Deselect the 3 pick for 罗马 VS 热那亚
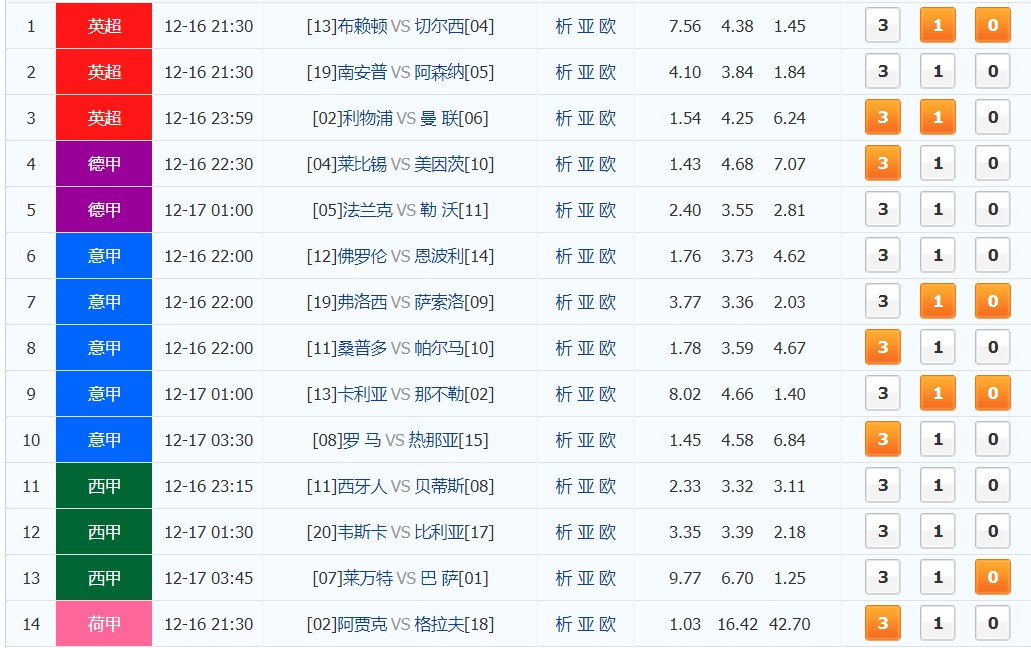The image size is (1031, 648). click(x=882, y=439)
